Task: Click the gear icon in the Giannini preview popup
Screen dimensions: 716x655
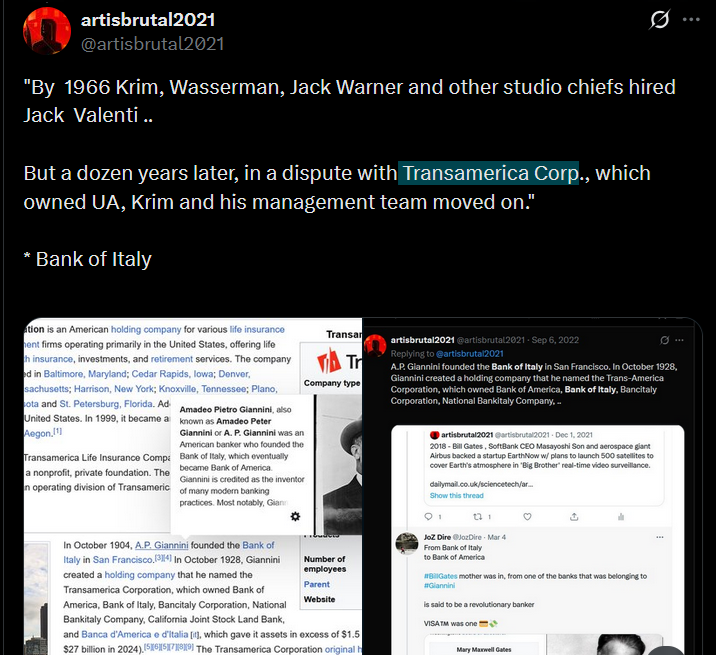Action: tap(295, 516)
